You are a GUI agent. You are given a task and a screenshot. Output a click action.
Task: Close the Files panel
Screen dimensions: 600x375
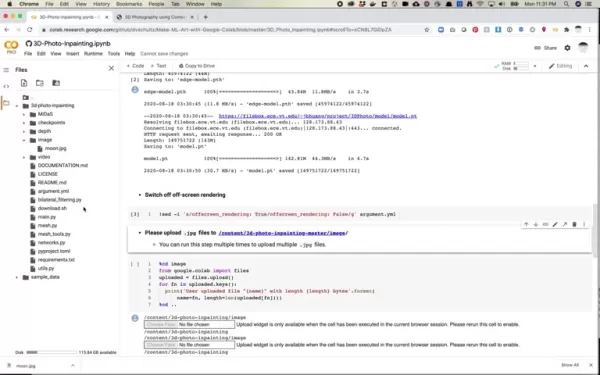pyautogui.click(x=111, y=68)
